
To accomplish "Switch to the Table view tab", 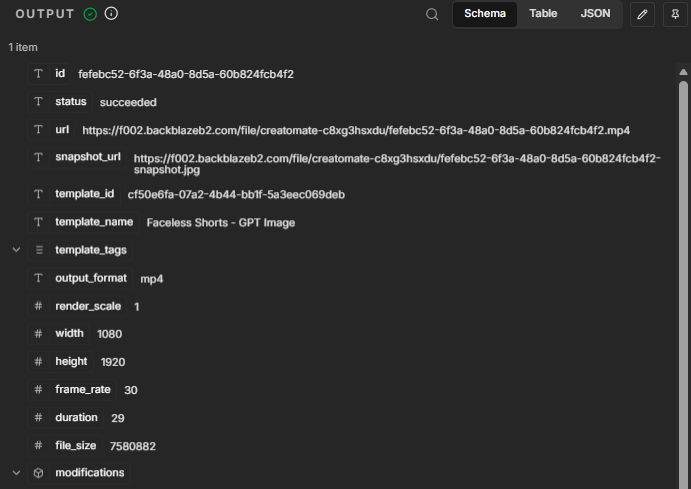I will coord(543,14).
